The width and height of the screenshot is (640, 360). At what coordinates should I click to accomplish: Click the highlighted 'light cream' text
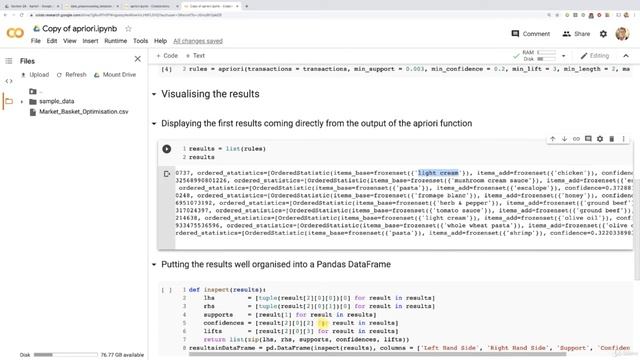[x=438, y=173]
